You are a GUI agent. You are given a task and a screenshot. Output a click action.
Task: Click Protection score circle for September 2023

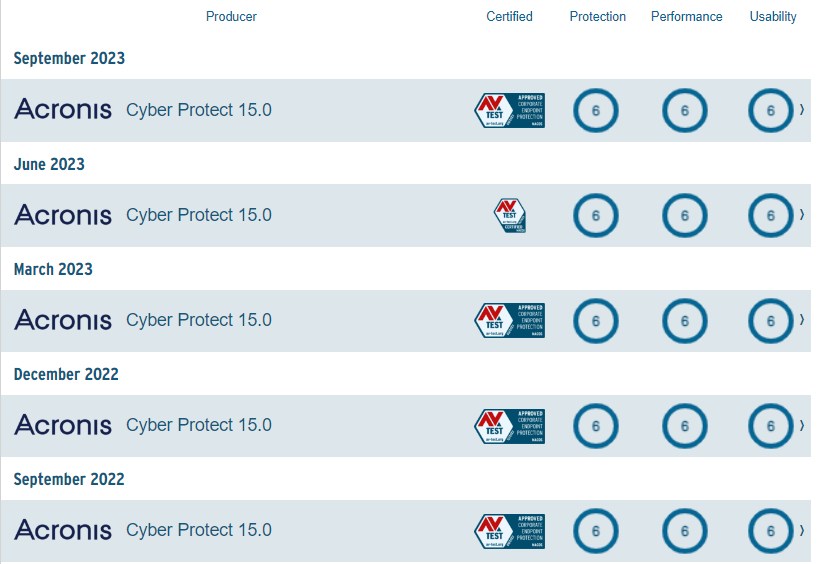596,111
